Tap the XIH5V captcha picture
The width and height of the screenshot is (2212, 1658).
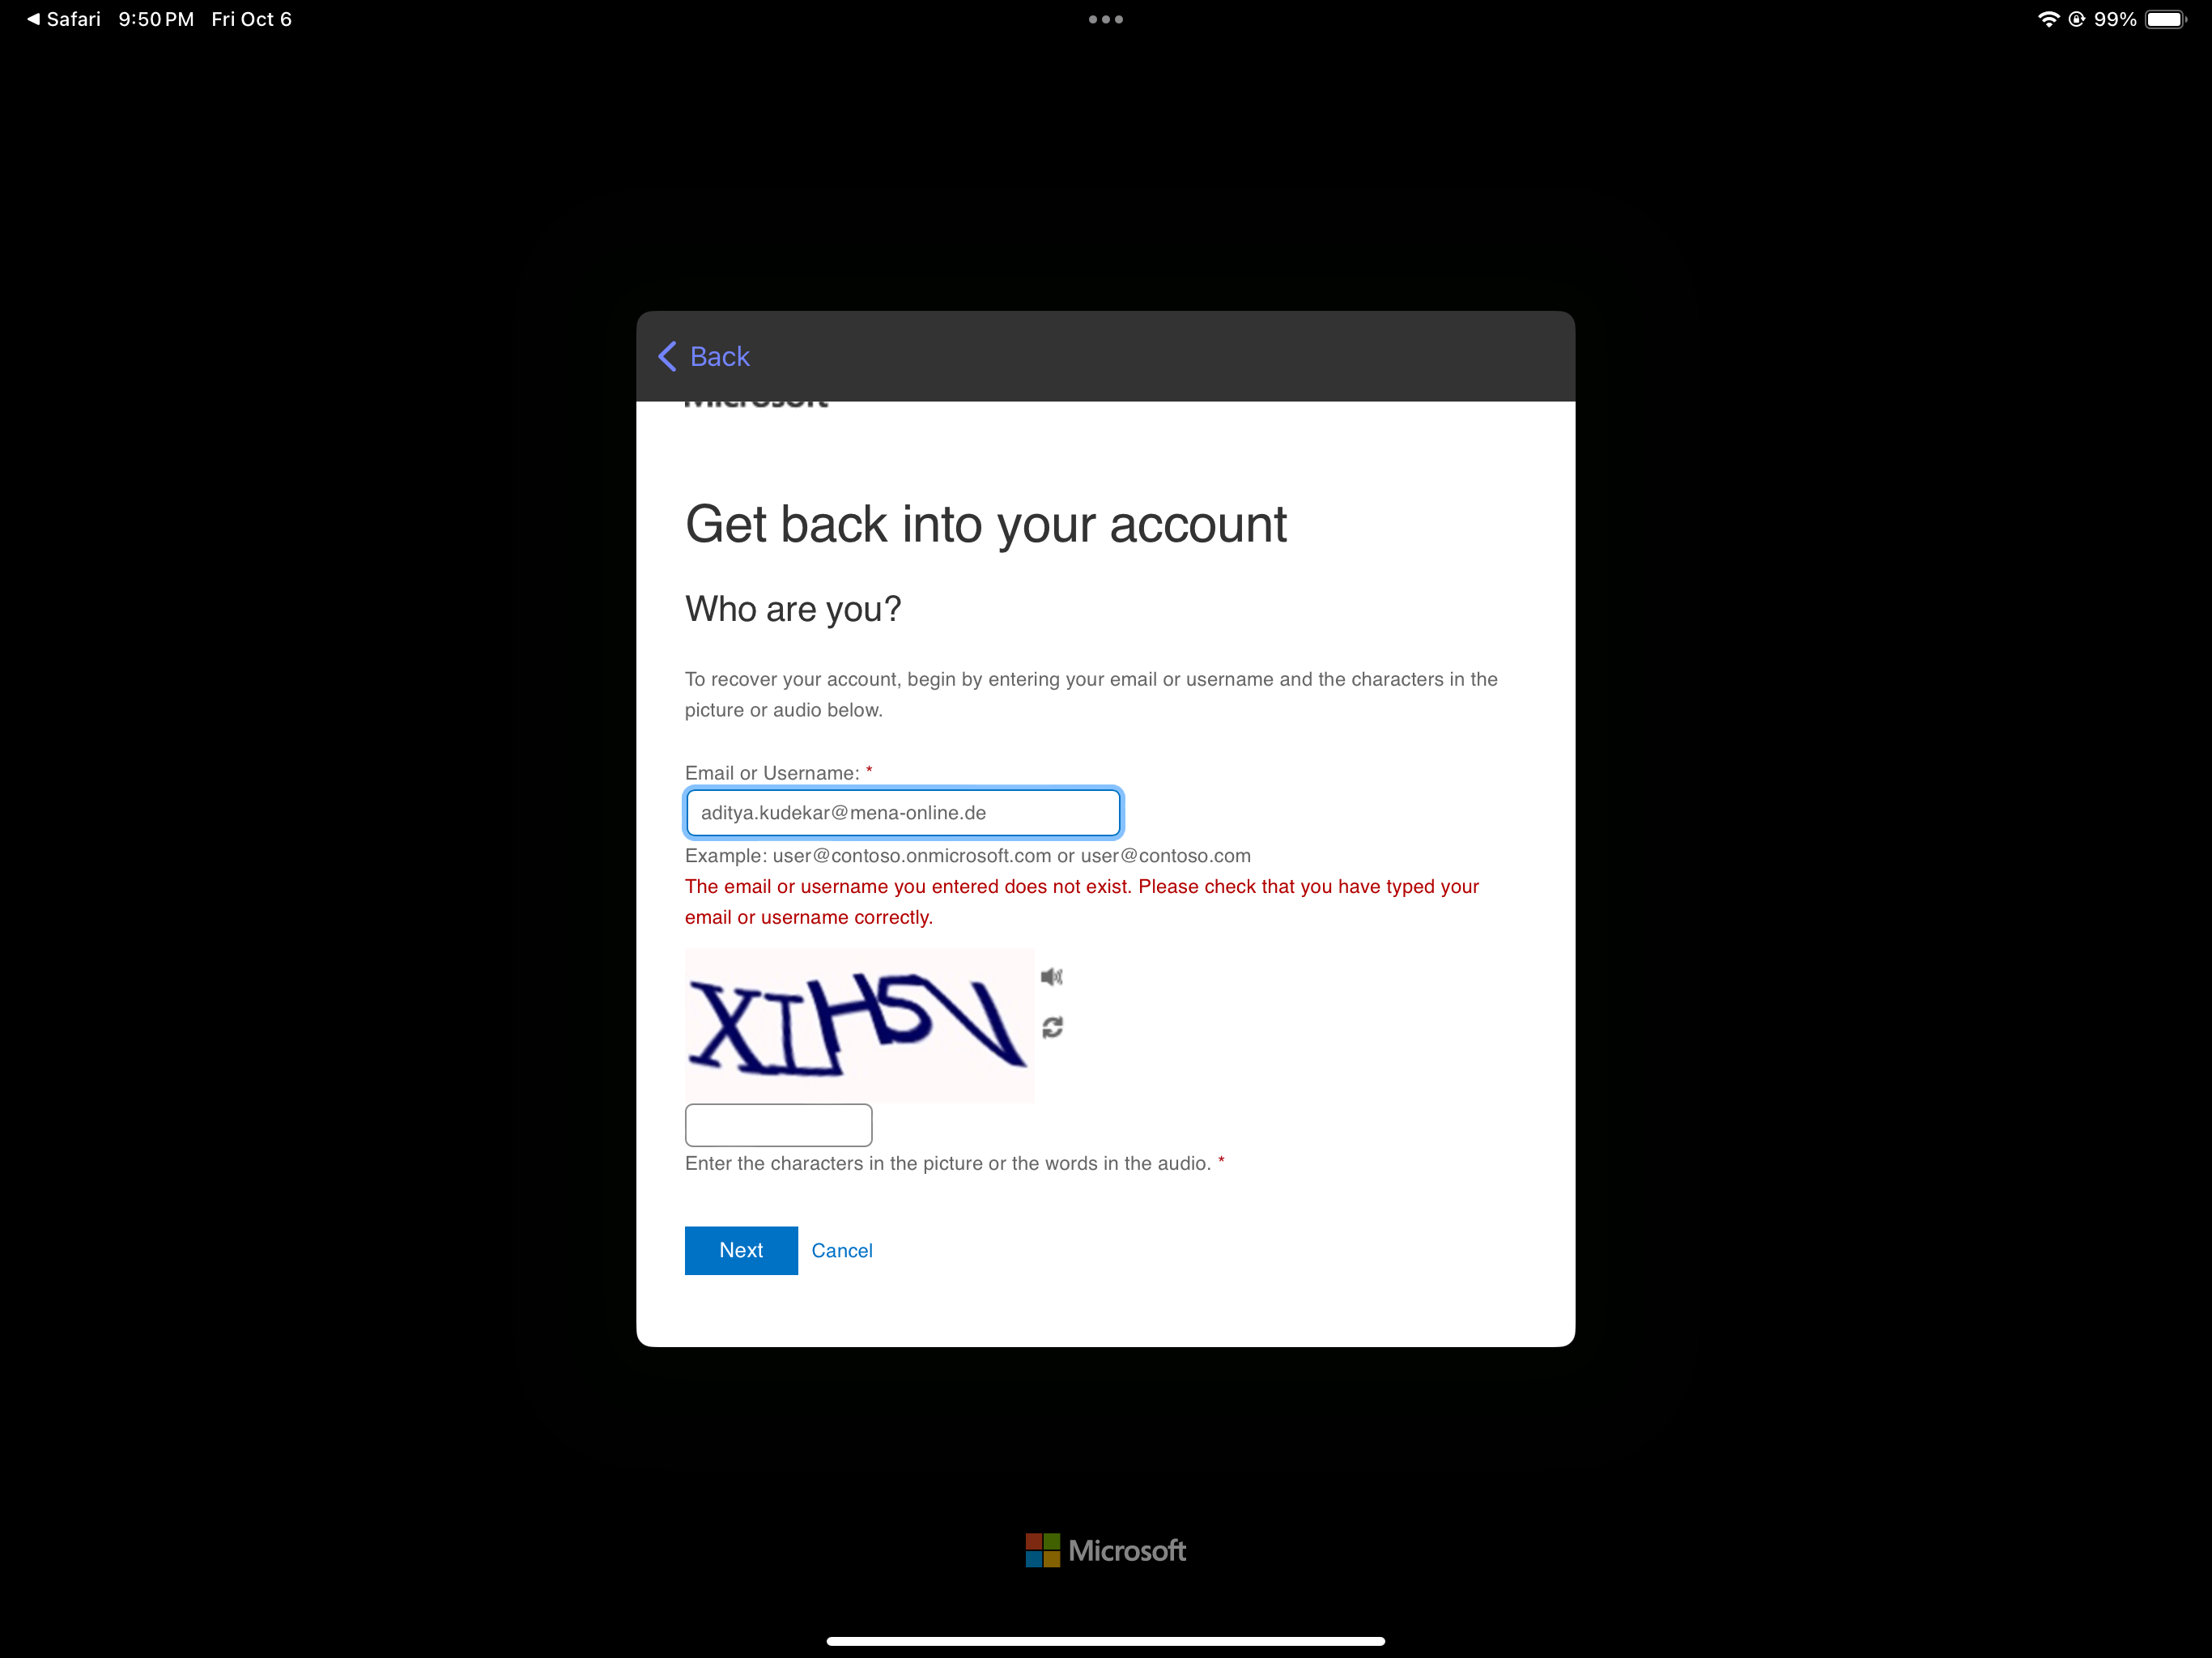tap(858, 1025)
